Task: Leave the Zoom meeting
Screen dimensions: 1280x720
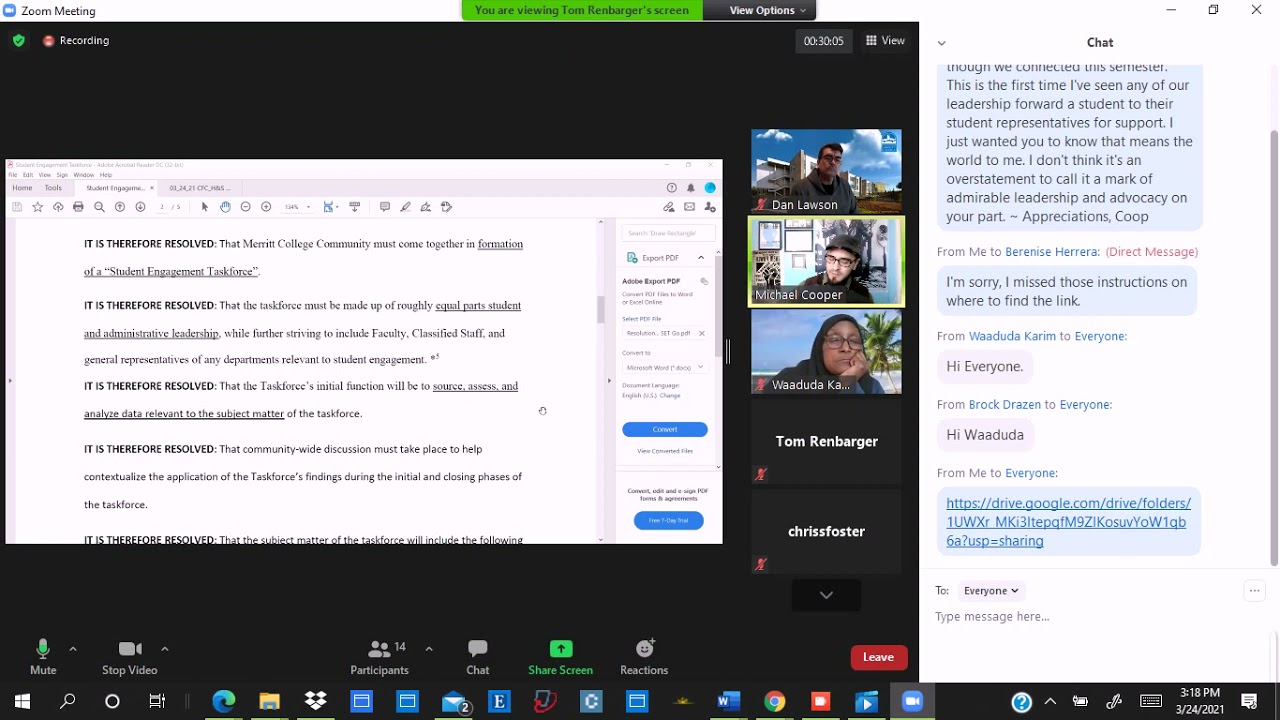Action: [878, 657]
